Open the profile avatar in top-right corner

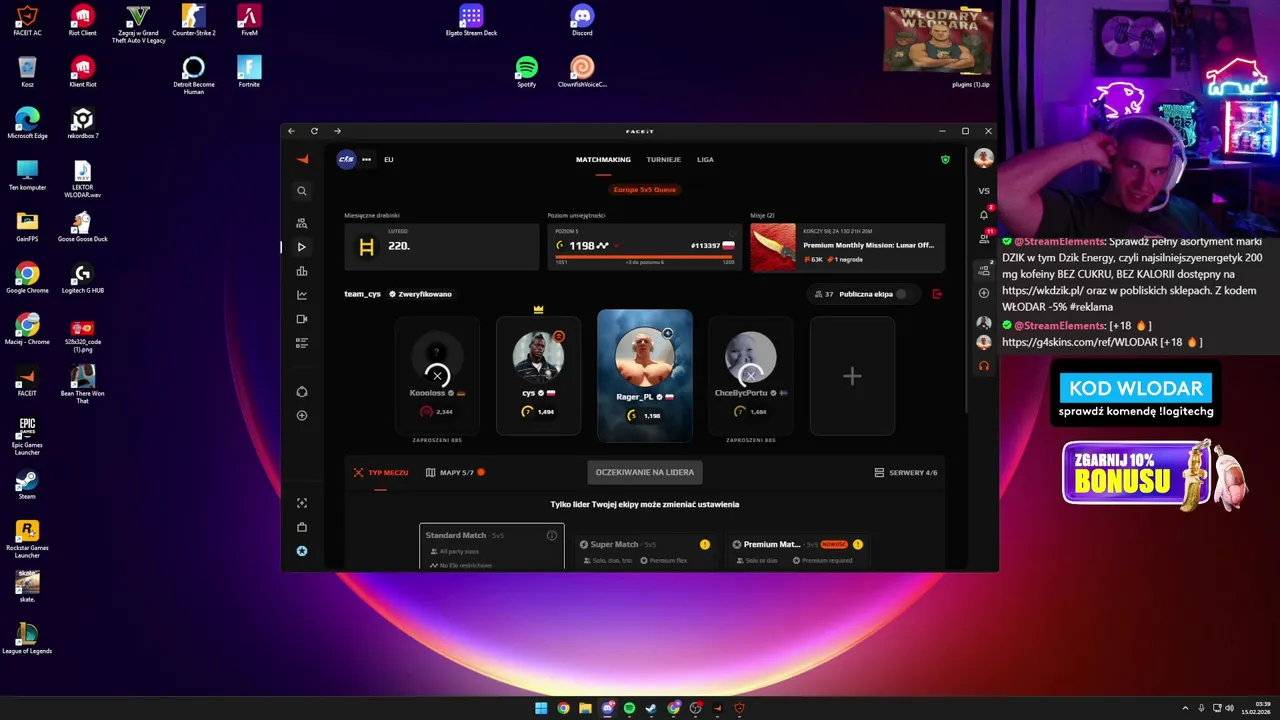point(984,159)
